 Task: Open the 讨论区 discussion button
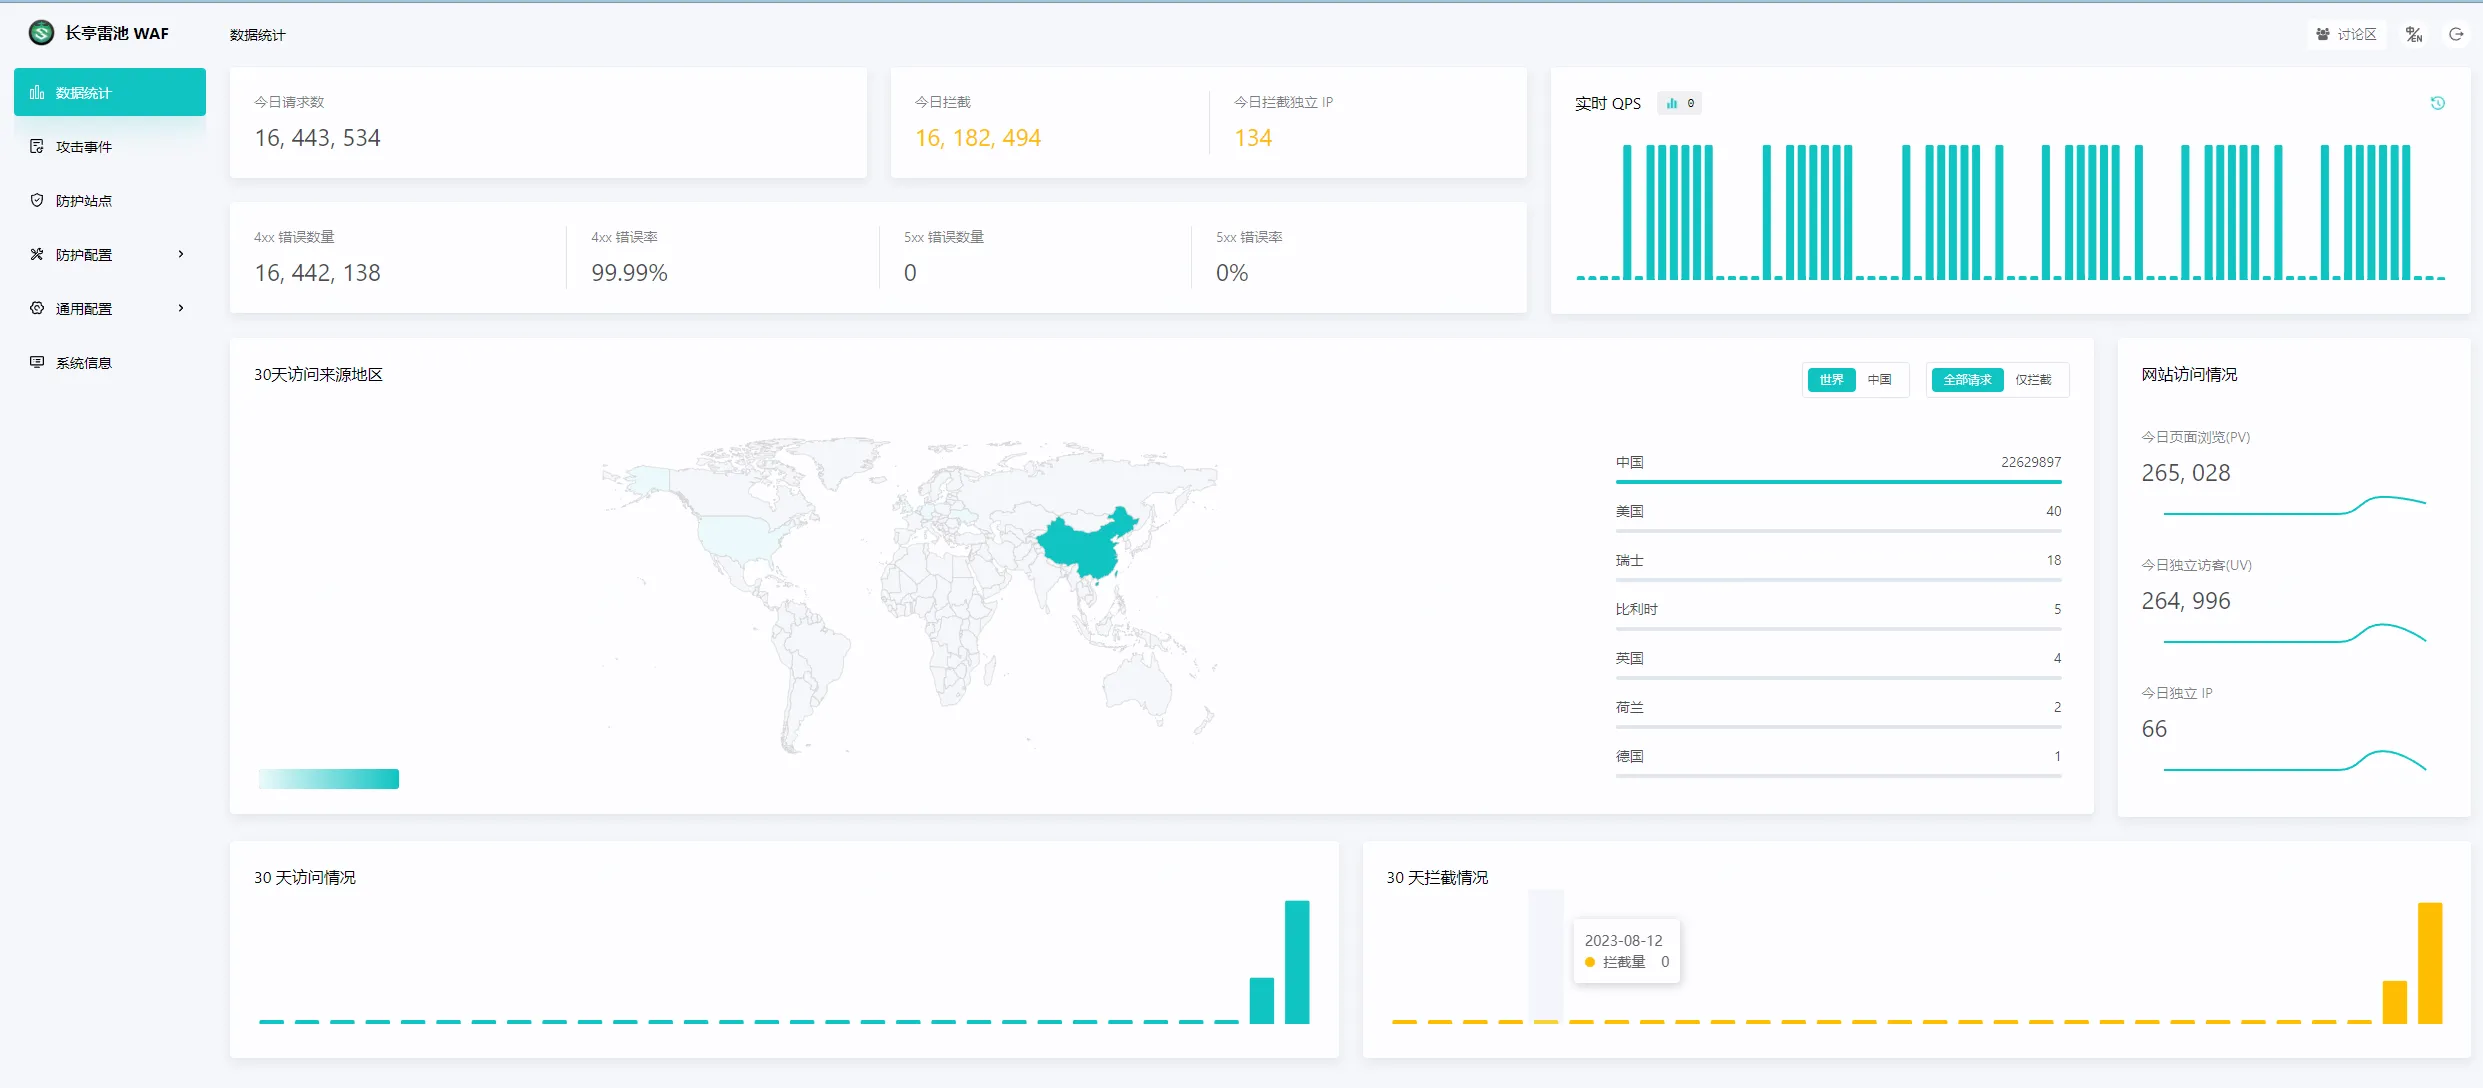(x=2346, y=34)
